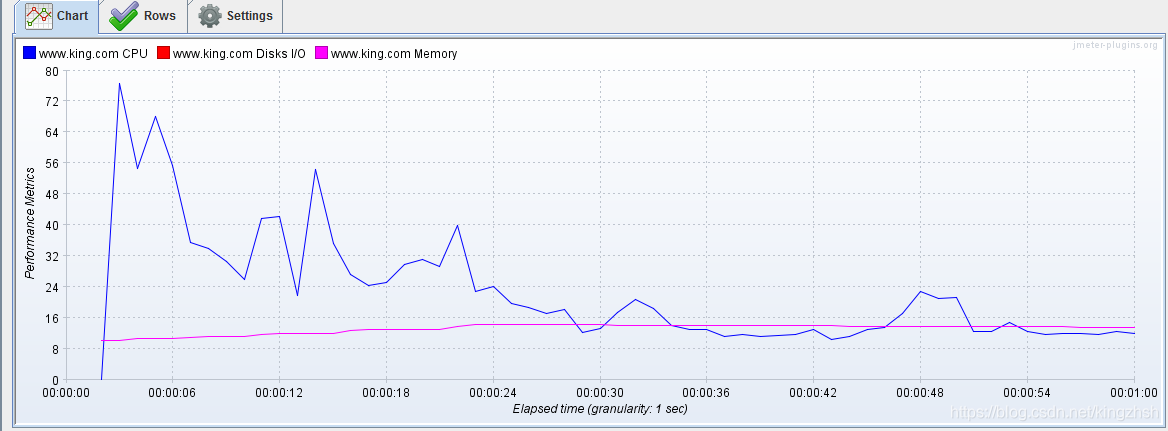
Task: Click the chart icon on Chart tab
Action: click(x=39, y=16)
